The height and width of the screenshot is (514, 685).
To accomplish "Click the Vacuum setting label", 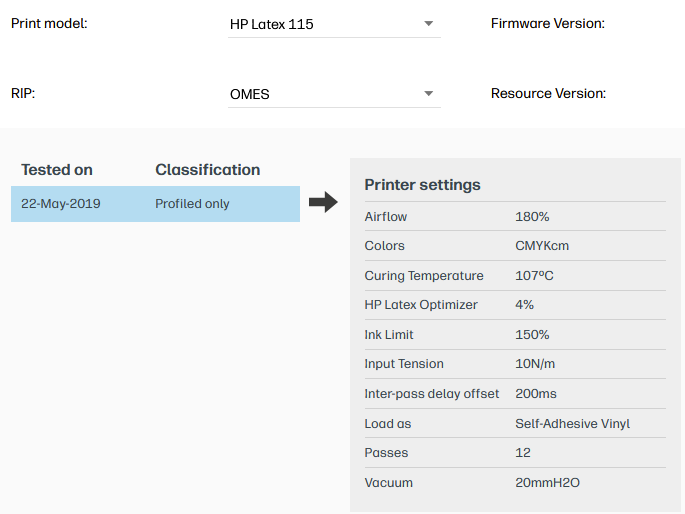I will click(x=388, y=483).
